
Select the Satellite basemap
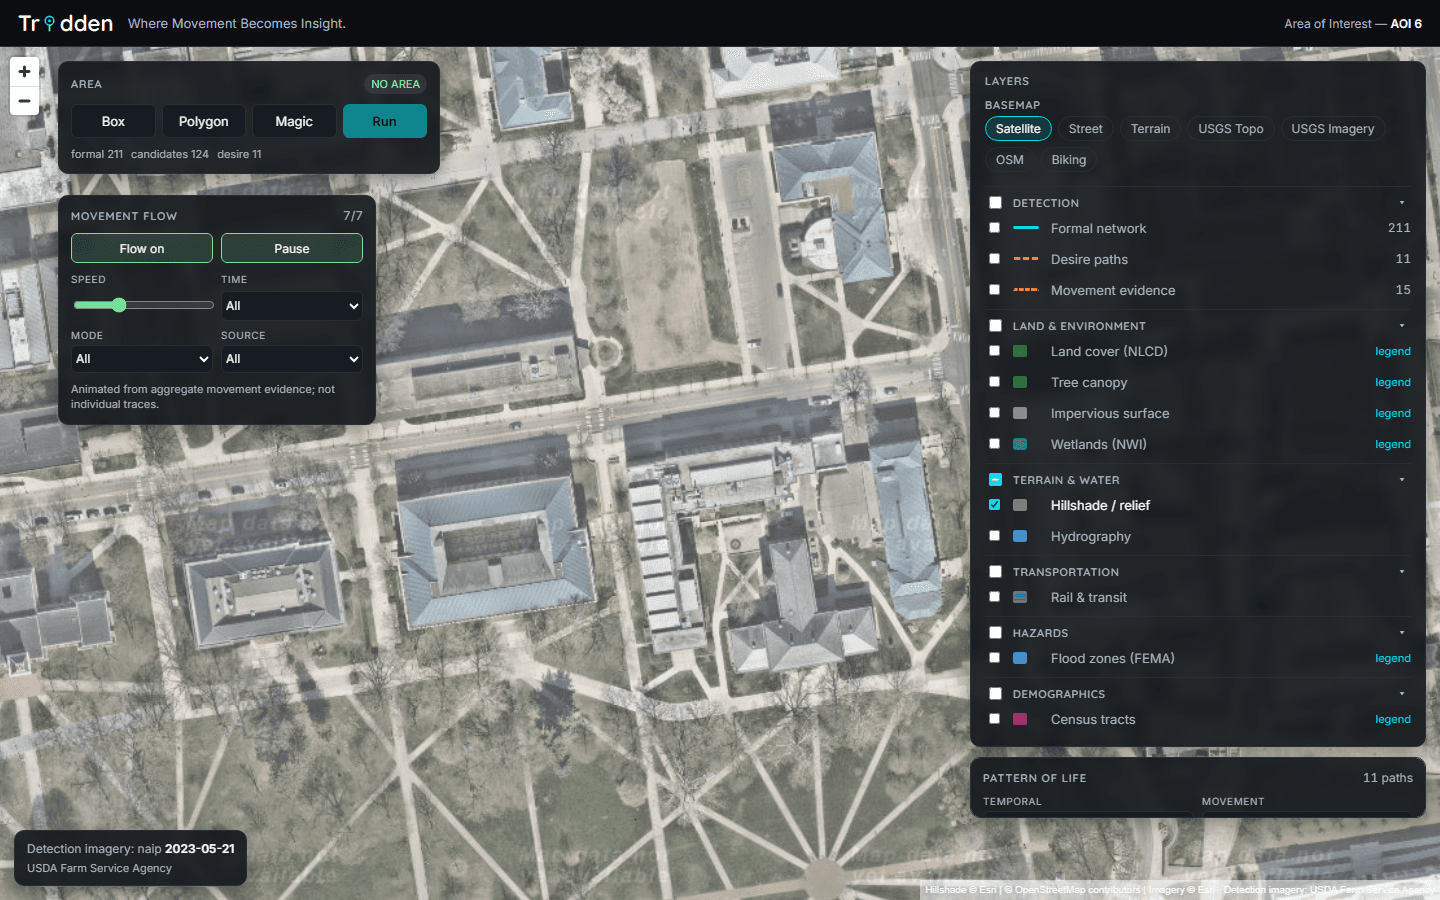[x=1018, y=129]
